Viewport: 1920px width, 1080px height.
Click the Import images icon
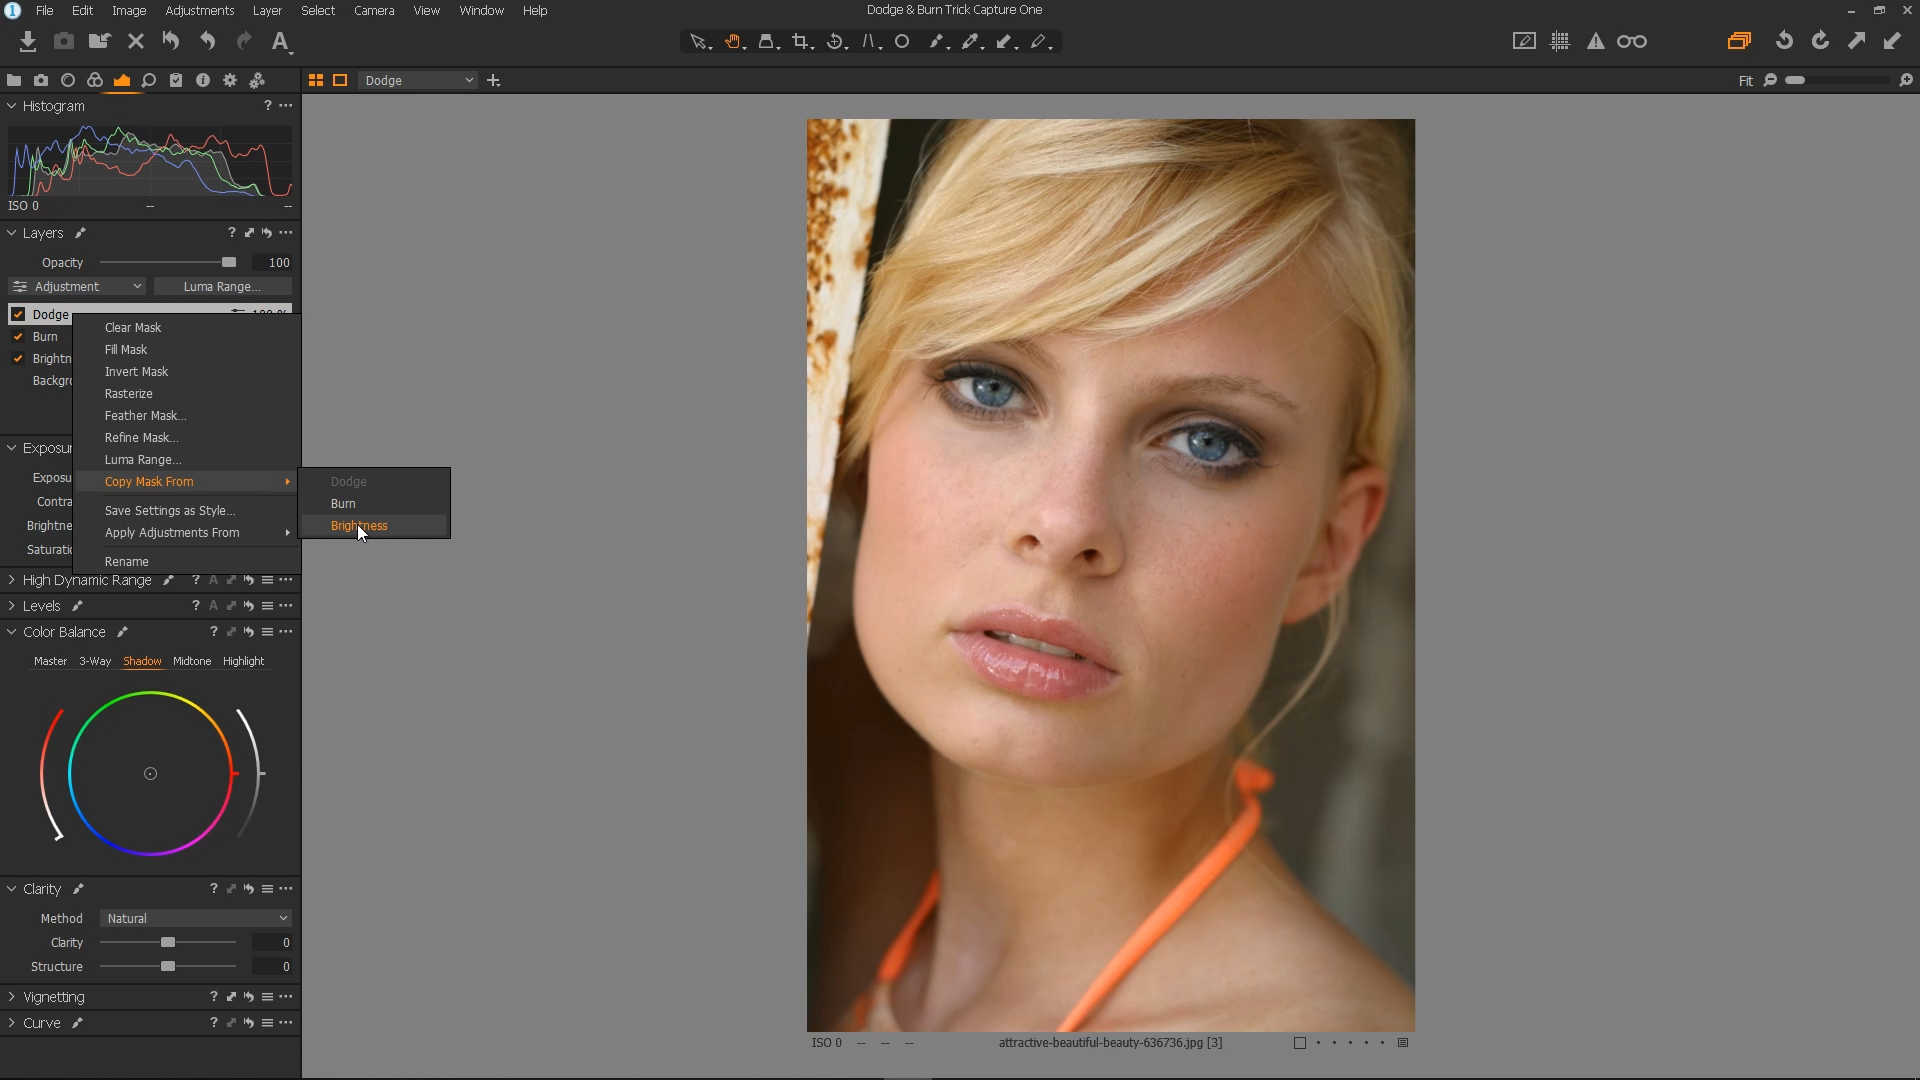(x=28, y=41)
